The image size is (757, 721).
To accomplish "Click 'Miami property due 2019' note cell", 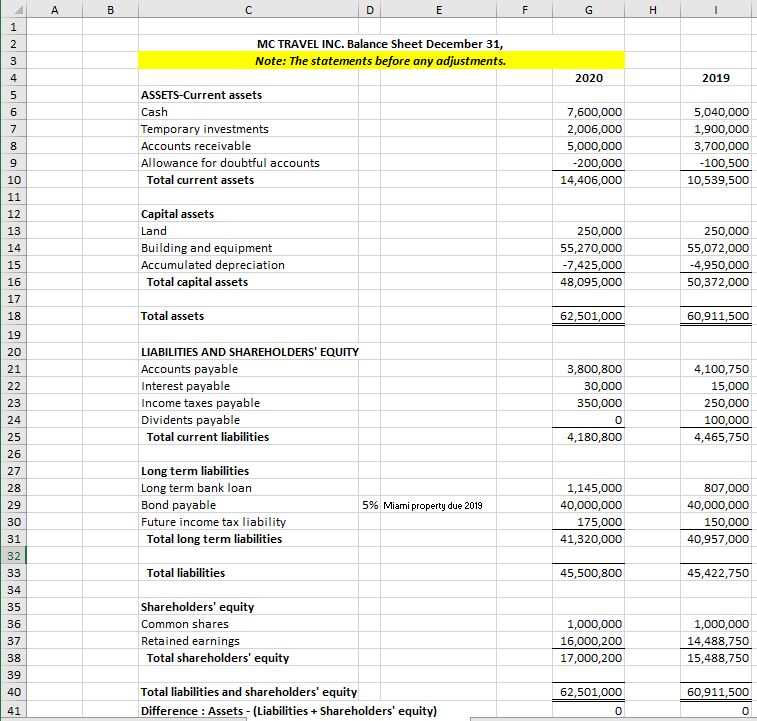I will click(438, 505).
